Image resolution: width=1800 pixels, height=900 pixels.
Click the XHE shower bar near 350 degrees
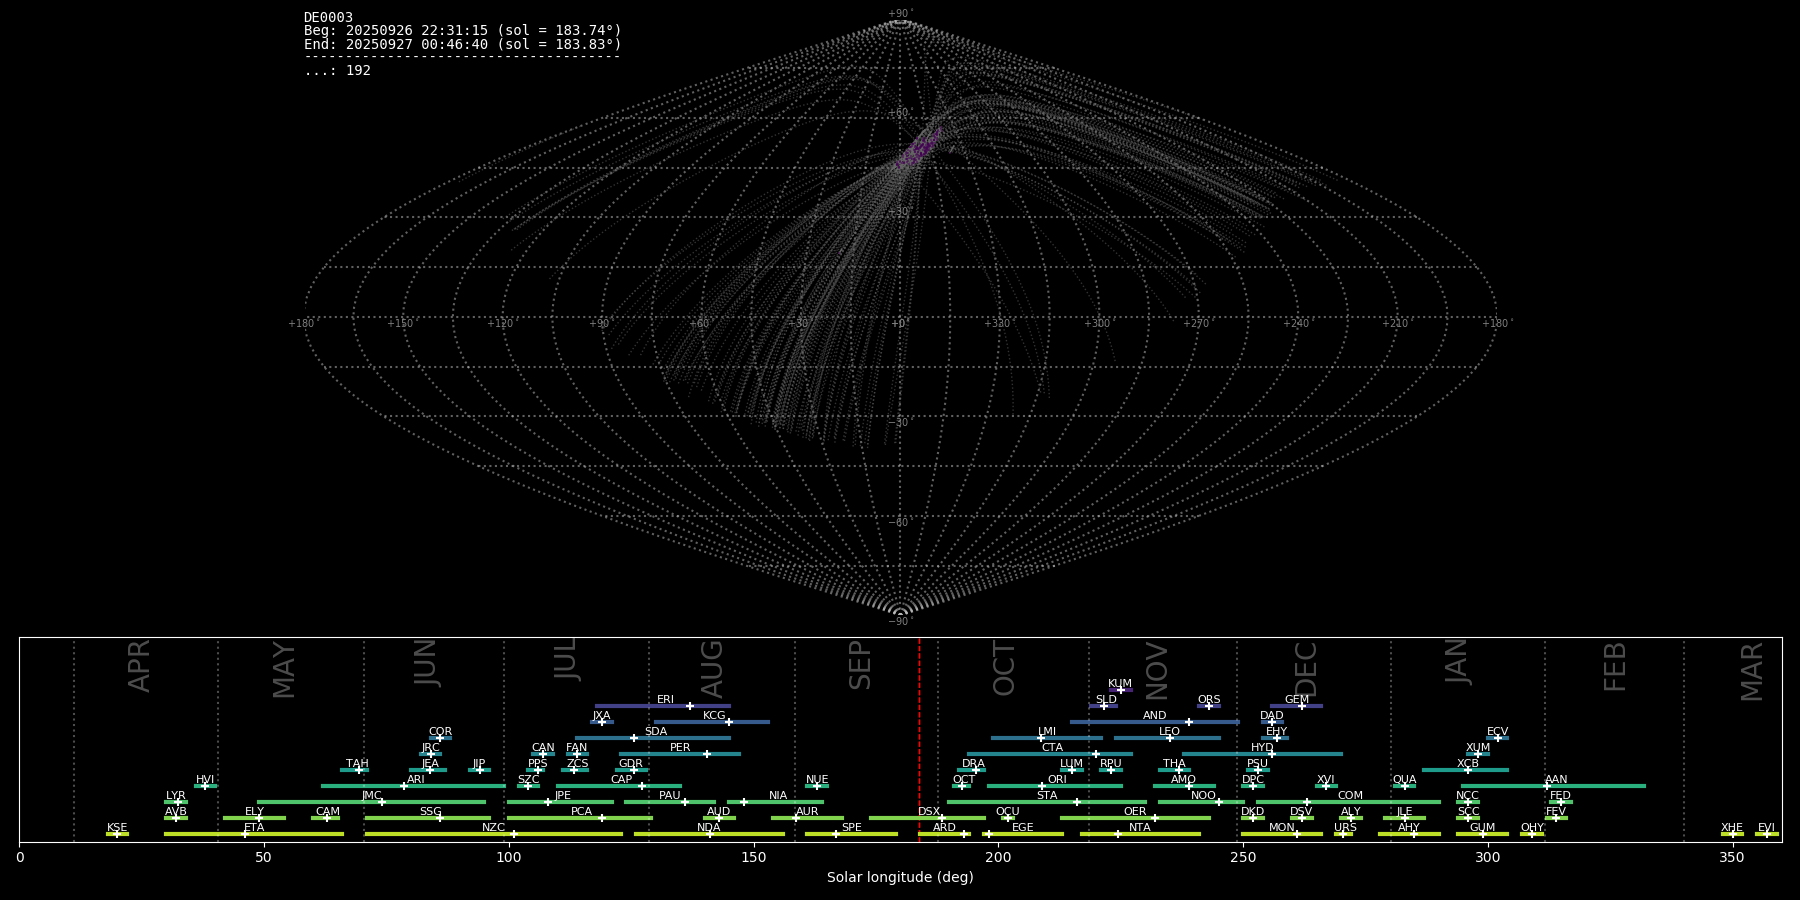pos(1732,834)
